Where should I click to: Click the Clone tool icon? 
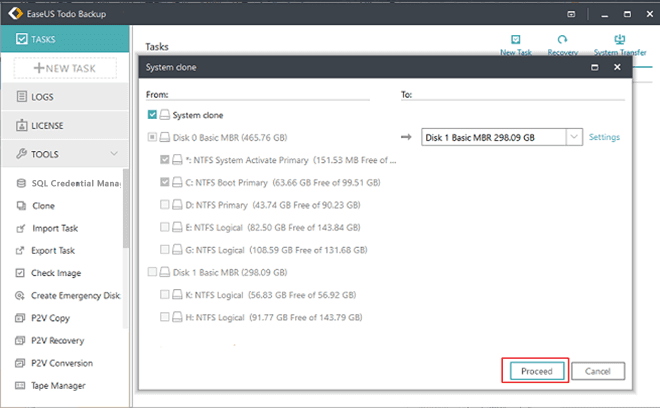click(x=21, y=205)
